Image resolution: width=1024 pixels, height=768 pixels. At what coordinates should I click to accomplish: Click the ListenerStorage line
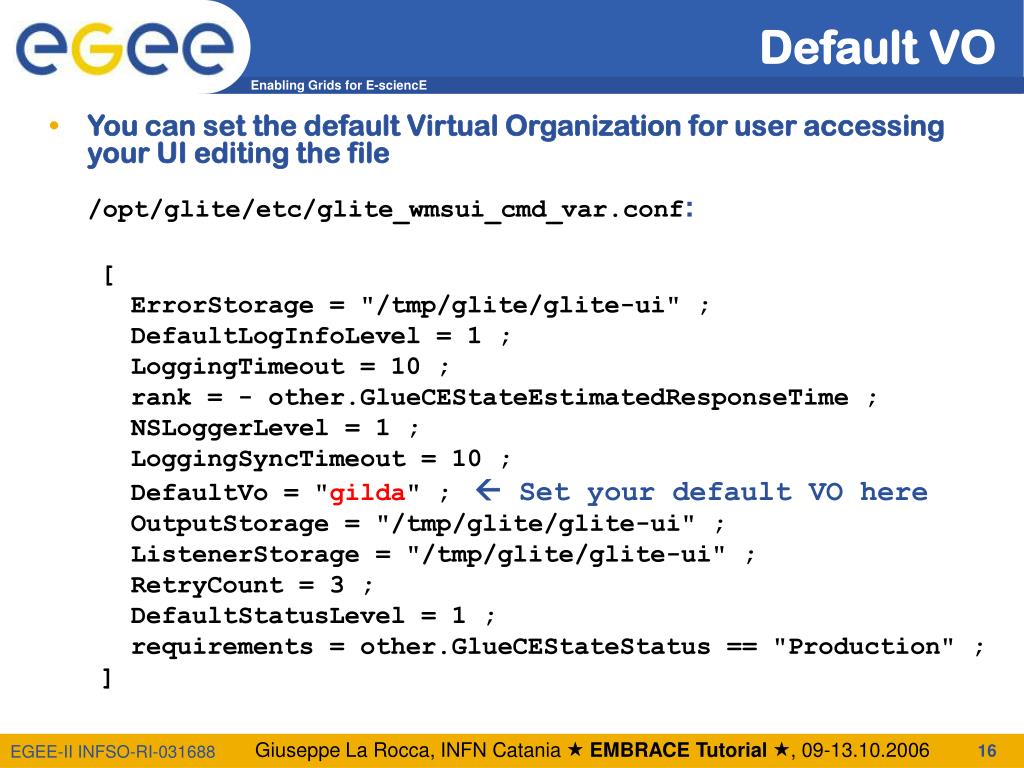point(443,554)
